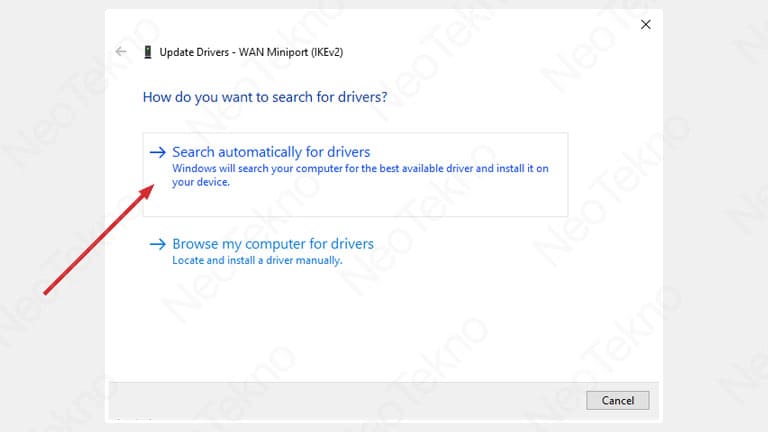Viewport: 768px width, 432px height.
Task: Click the red annotation arrow's head
Action: tap(150, 191)
